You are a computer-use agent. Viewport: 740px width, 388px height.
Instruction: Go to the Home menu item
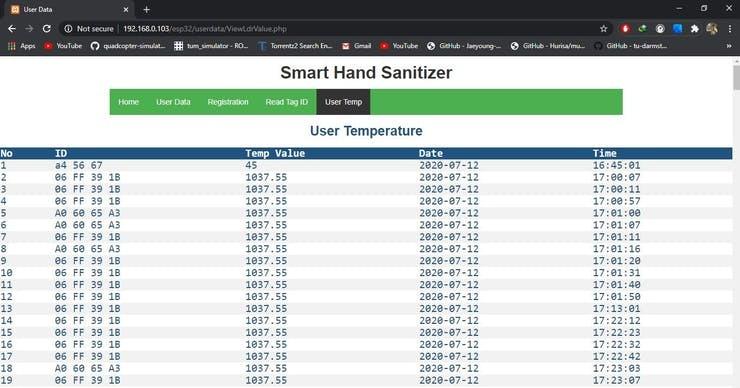[128, 102]
